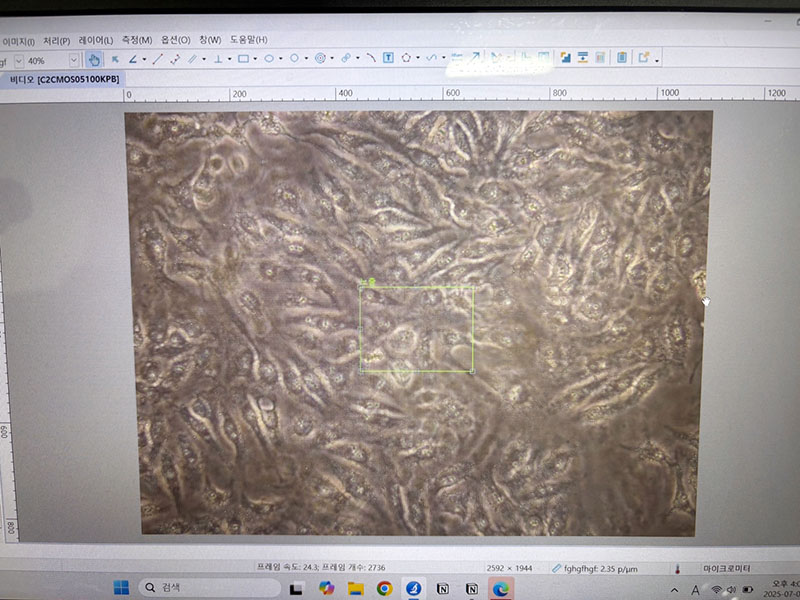Select the text annotation tool
800x600 pixels.
pos(388,59)
